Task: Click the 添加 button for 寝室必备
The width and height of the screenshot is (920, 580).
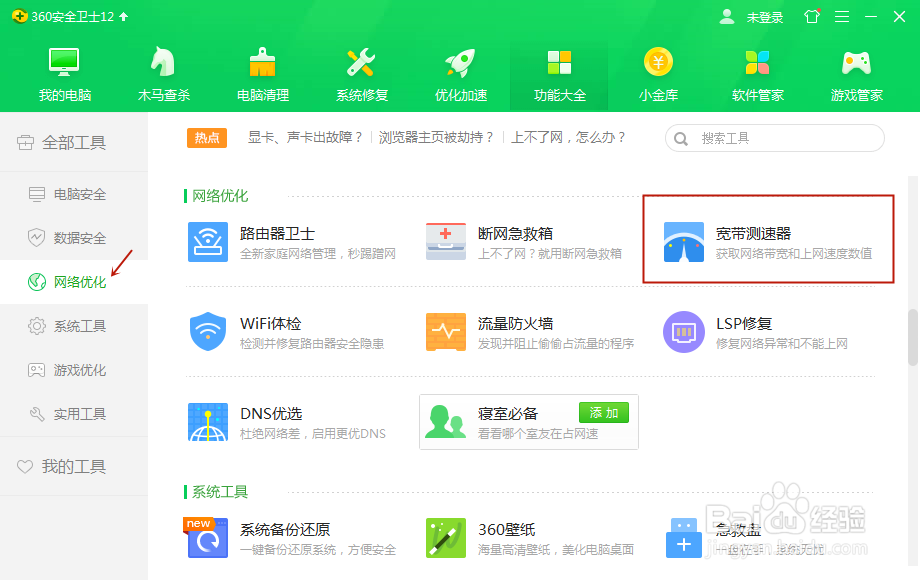Action: point(604,413)
